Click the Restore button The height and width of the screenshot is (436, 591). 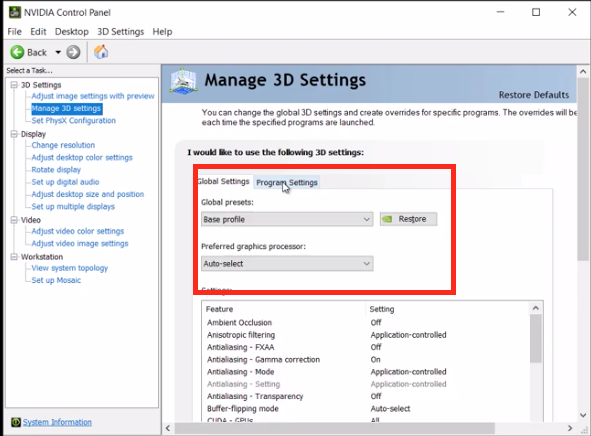point(409,219)
